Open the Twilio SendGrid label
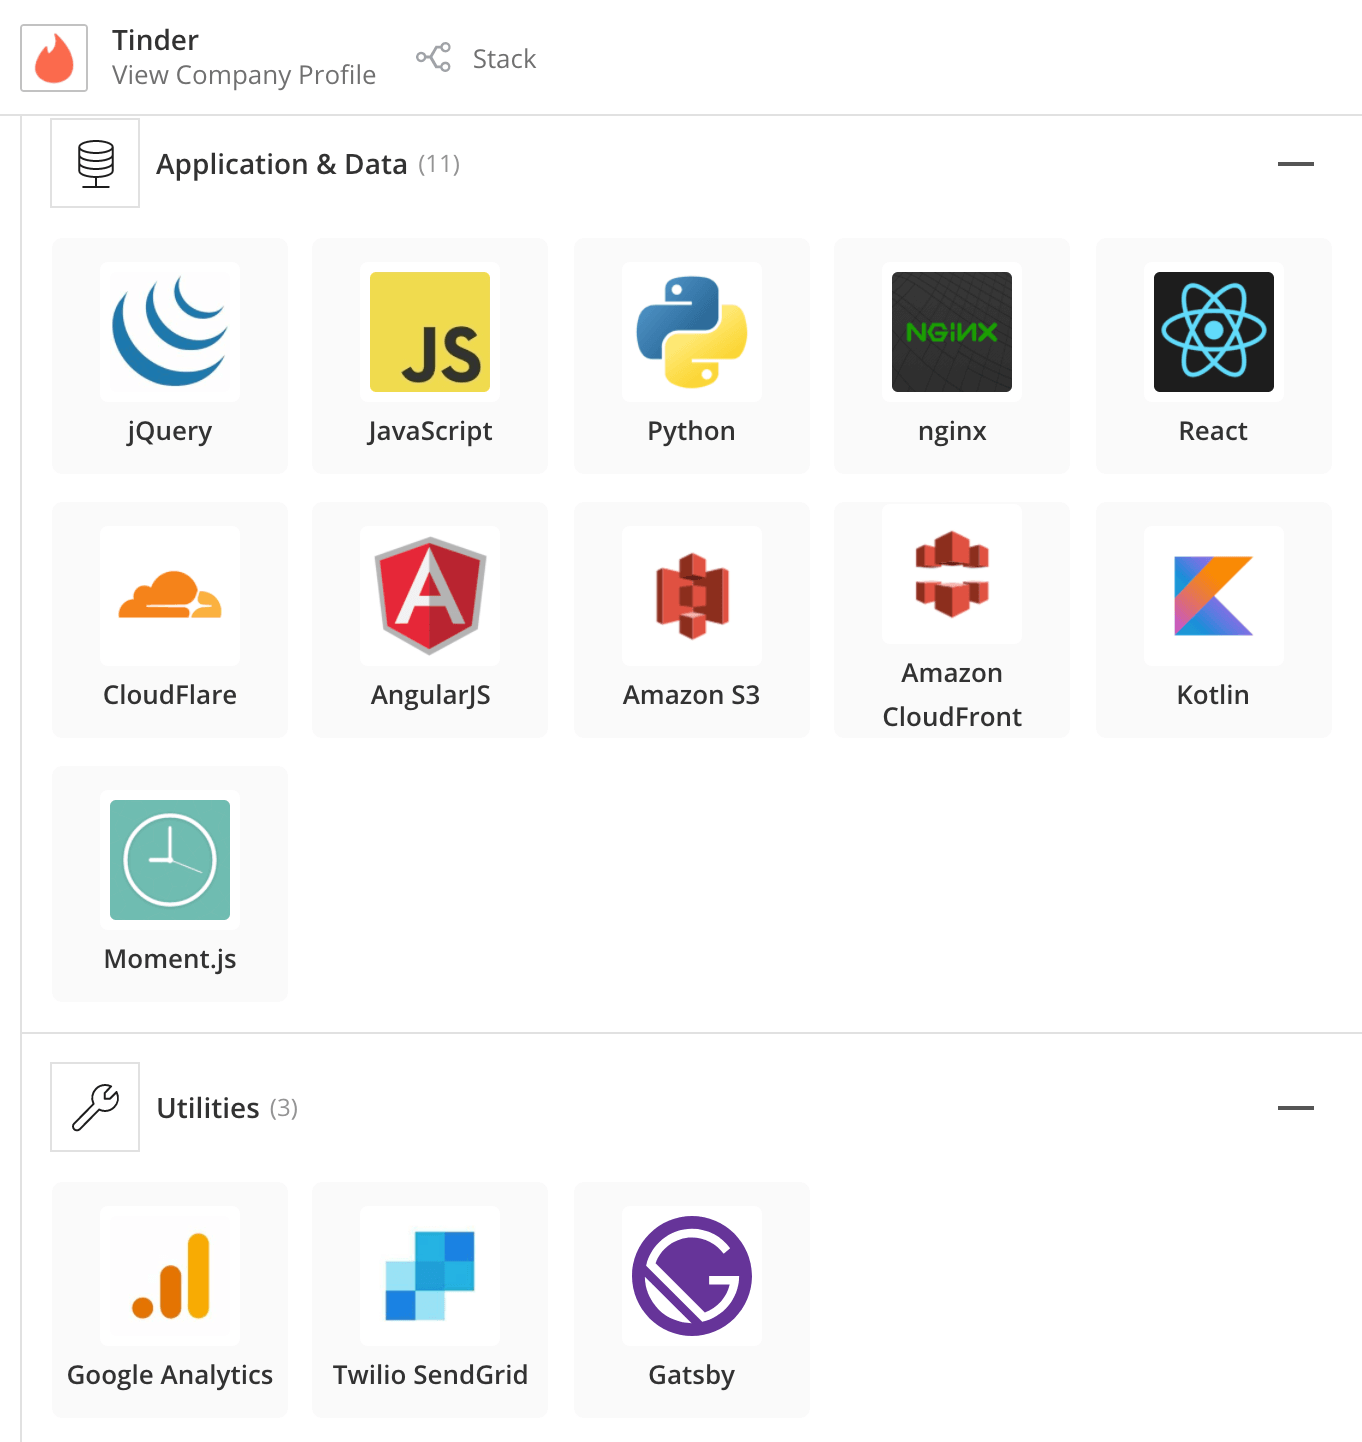Viewport: 1362px width, 1442px height. click(430, 1375)
